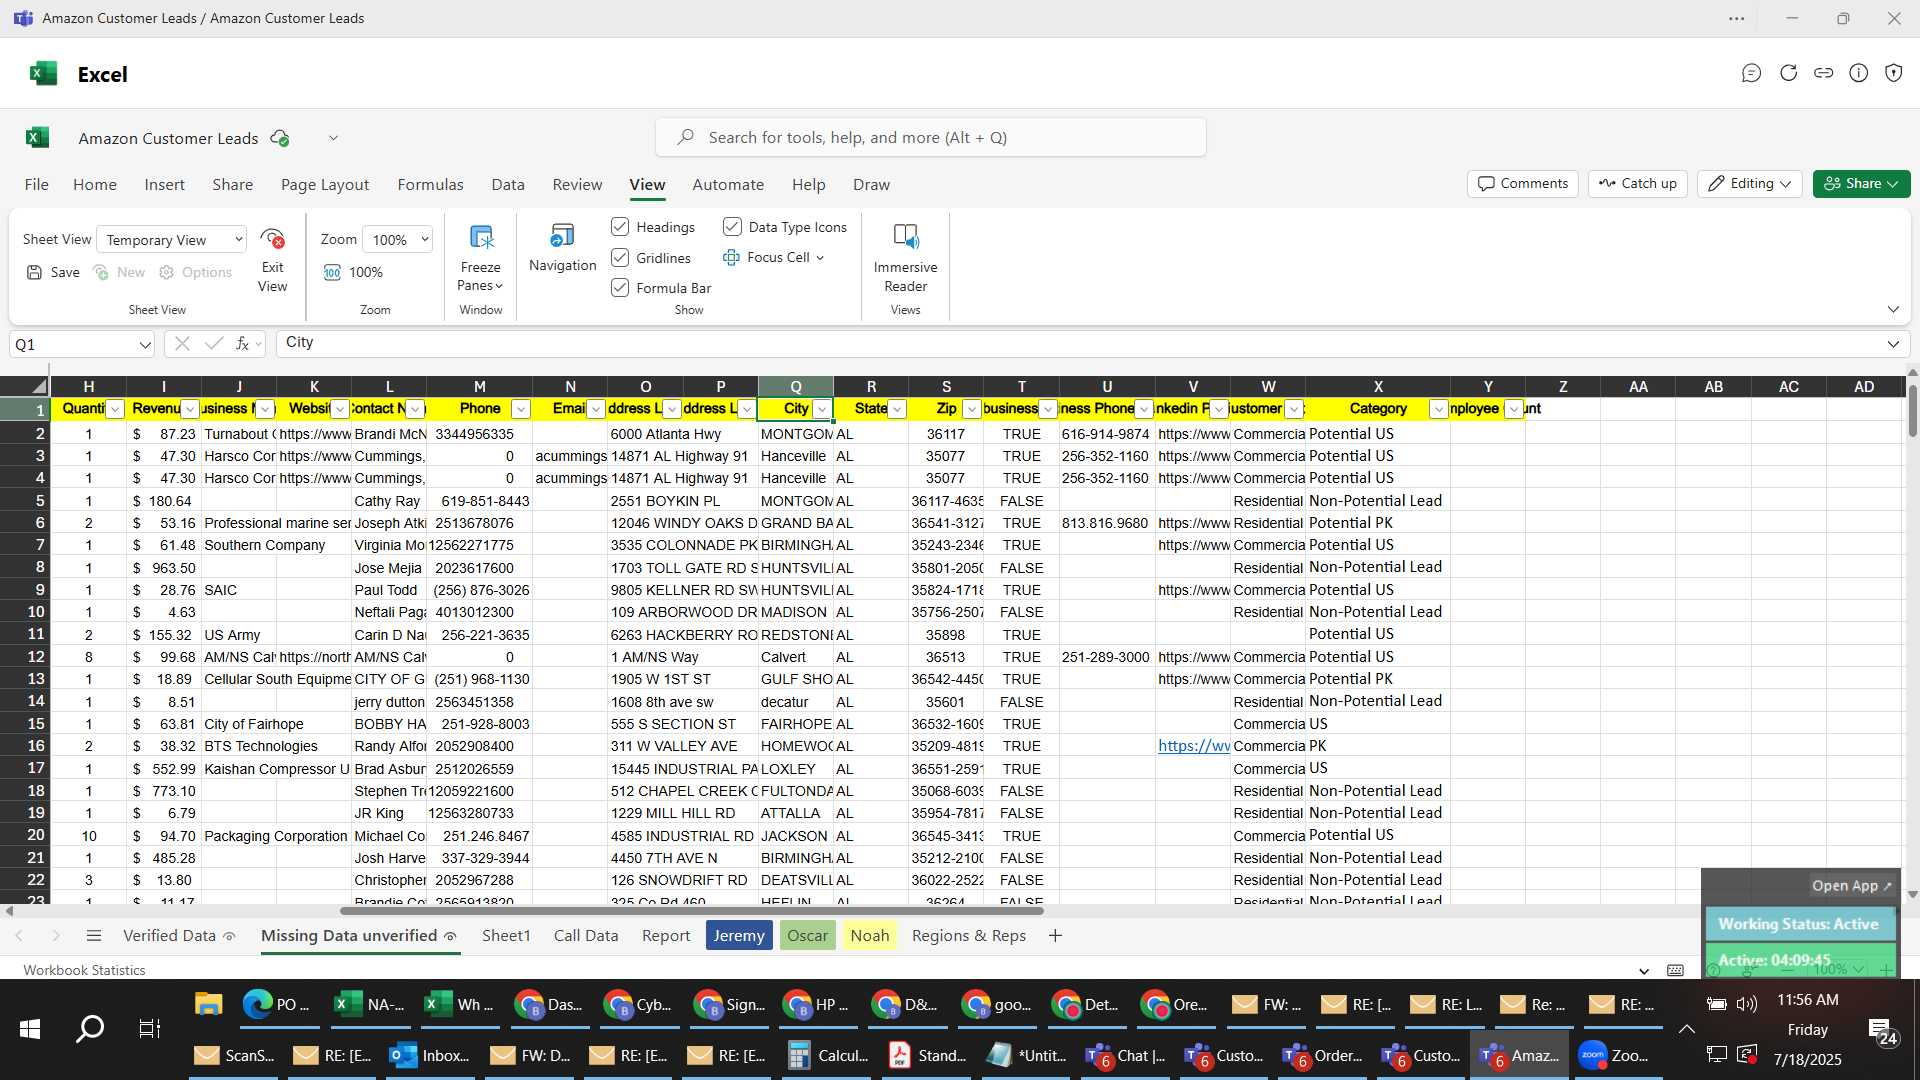This screenshot has width=1920, height=1080.
Task: Click the horizontal scrollbar thumb
Action: click(x=692, y=911)
